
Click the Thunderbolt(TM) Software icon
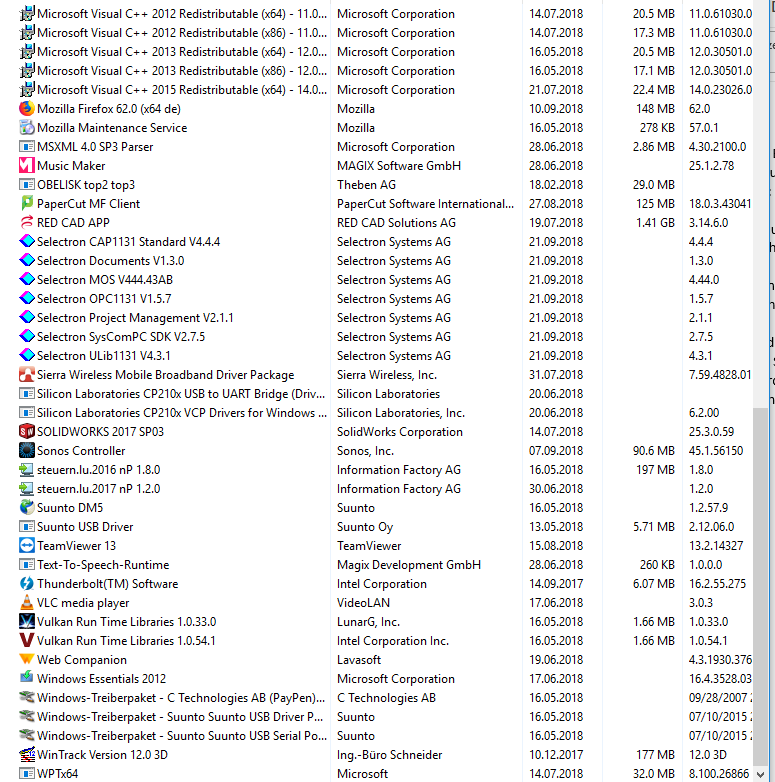coord(26,584)
